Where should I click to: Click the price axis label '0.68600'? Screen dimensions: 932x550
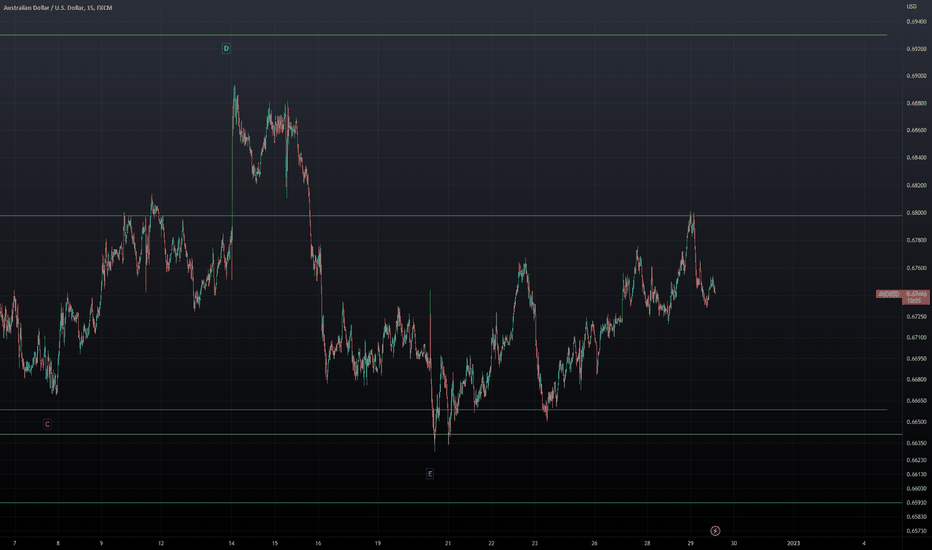pos(916,130)
